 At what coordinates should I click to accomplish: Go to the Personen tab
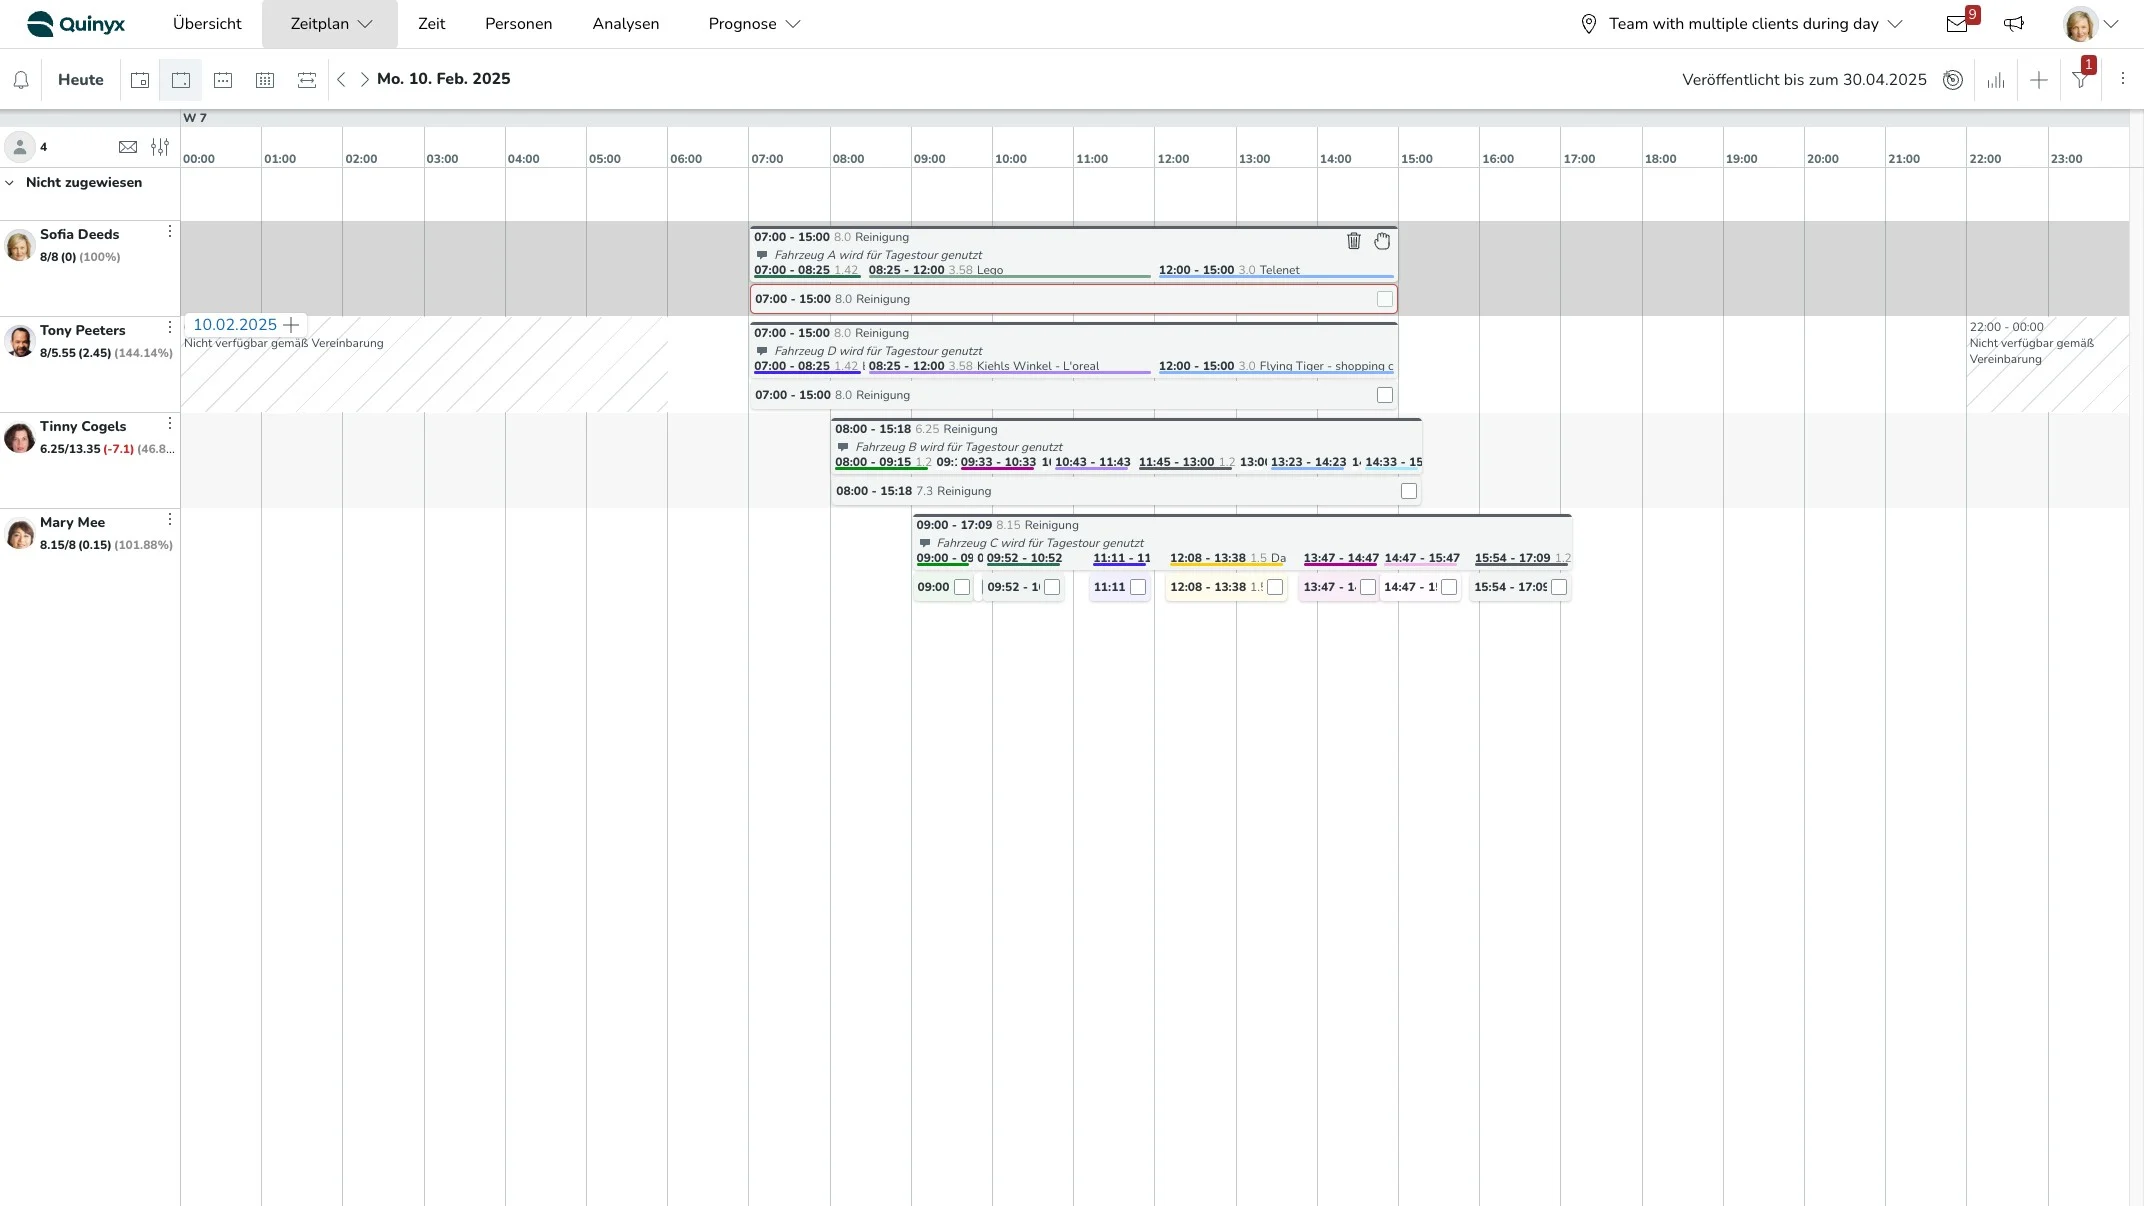(518, 24)
